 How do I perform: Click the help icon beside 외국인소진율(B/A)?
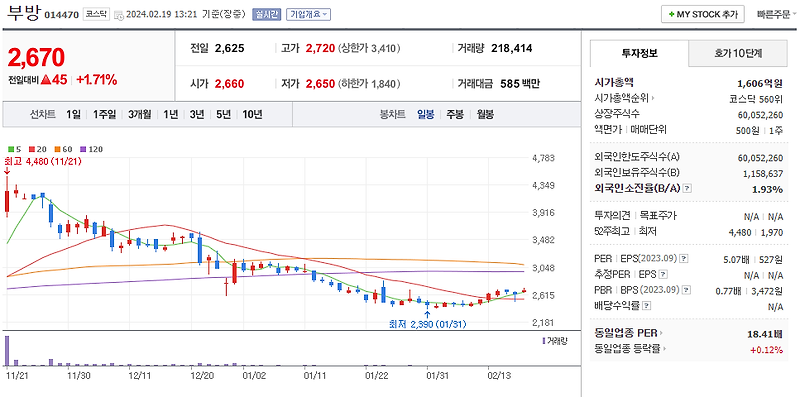(687, 189)
